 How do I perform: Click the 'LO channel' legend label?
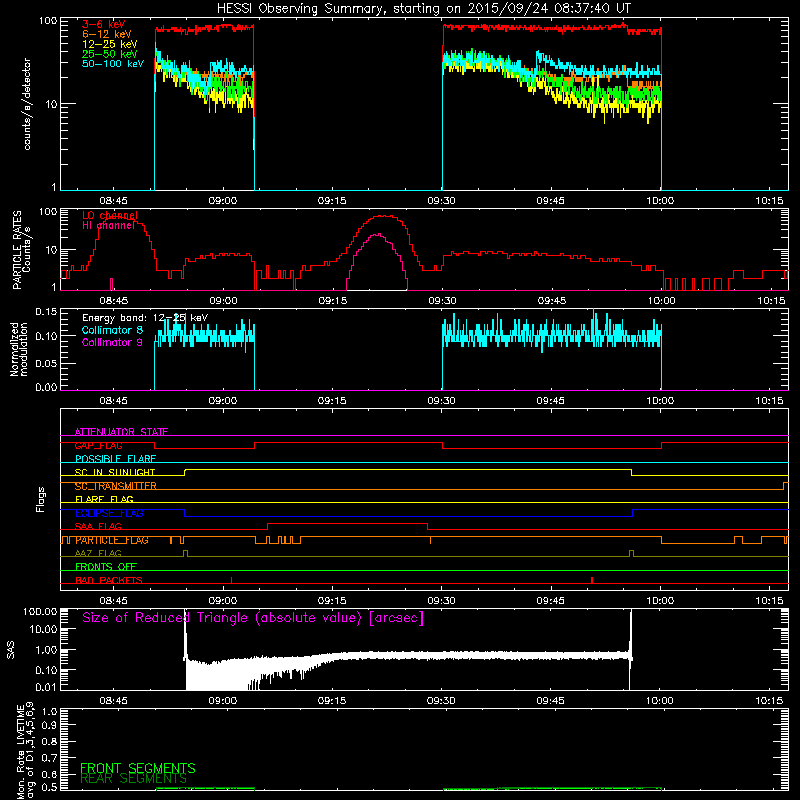pos(110,215)
